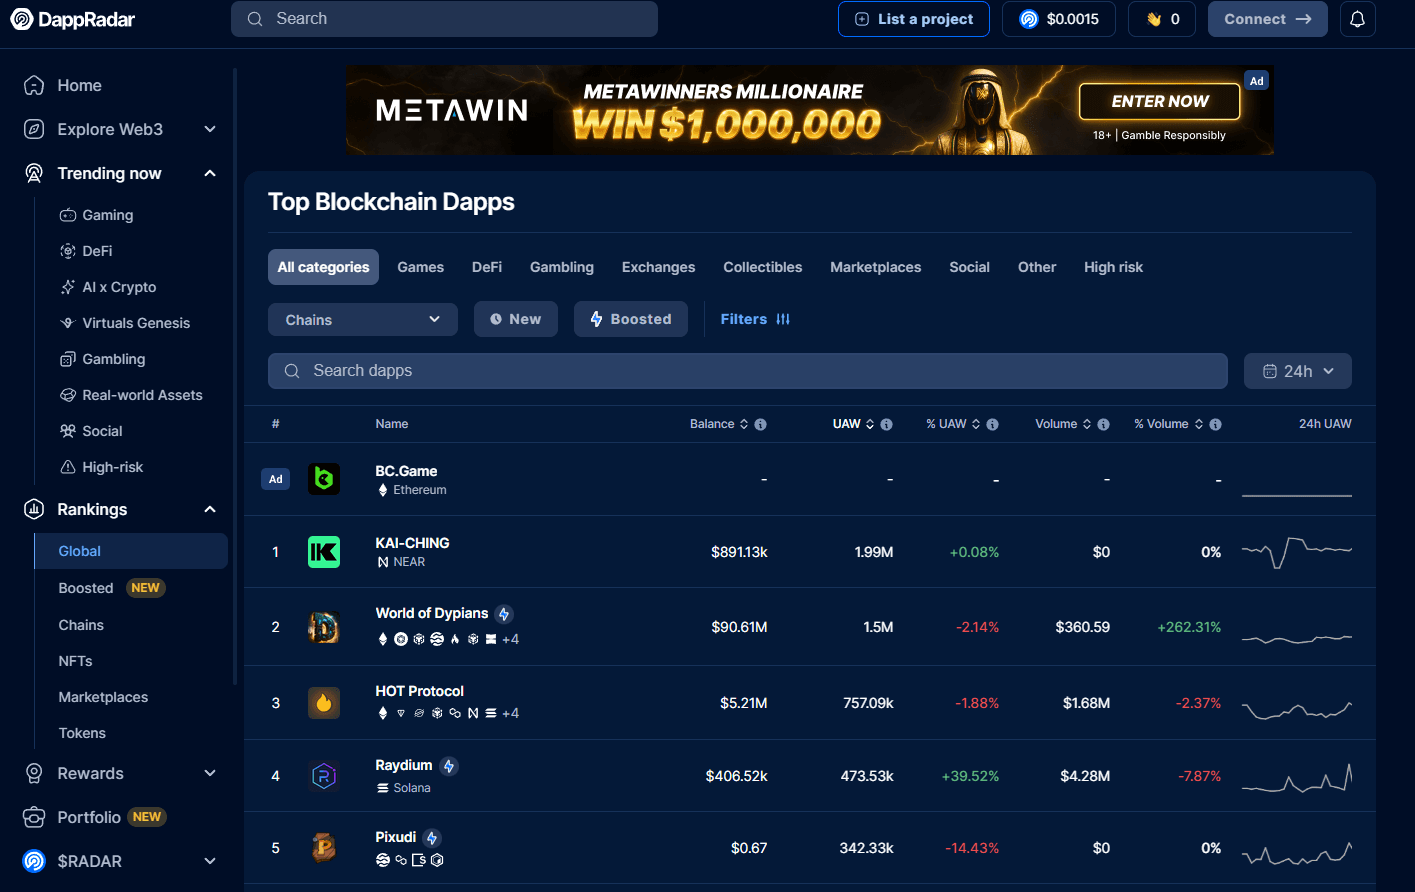Toggle the Boosted dapps filter
Screen dimensions: 1415x892
click(x=630, y=319)
